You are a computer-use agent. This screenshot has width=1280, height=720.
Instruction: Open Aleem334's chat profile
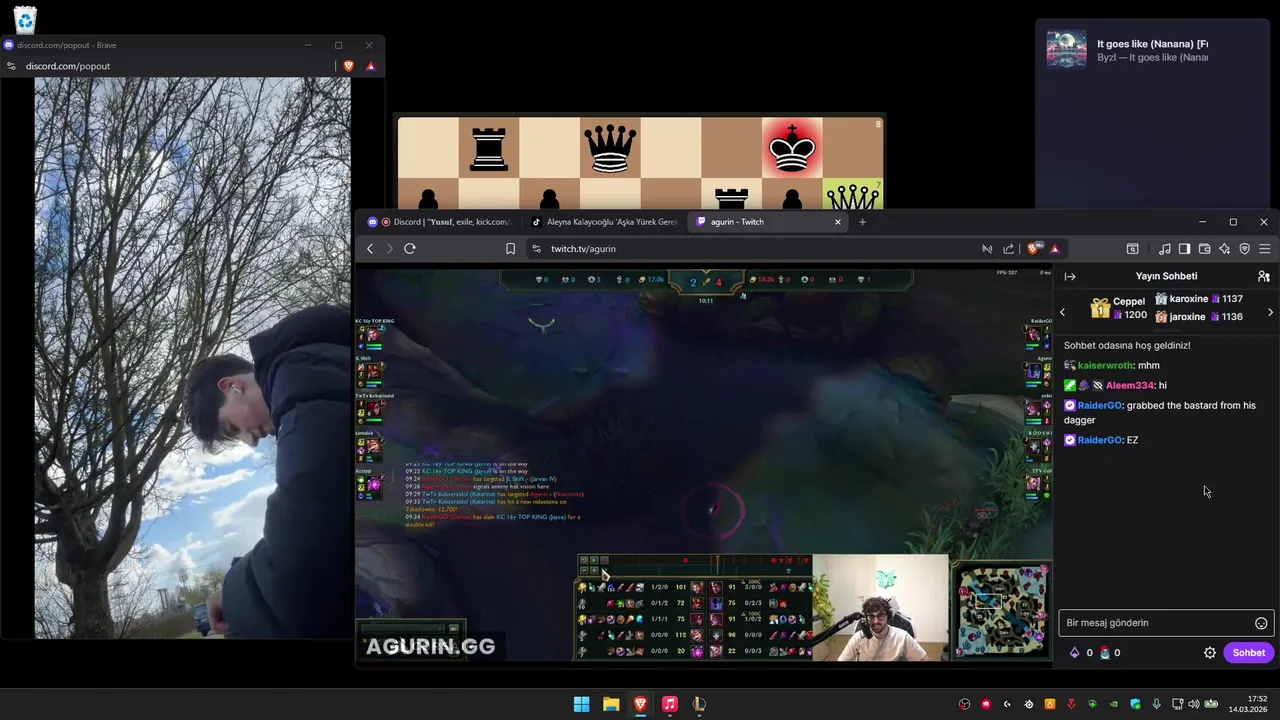point(1130,386)
